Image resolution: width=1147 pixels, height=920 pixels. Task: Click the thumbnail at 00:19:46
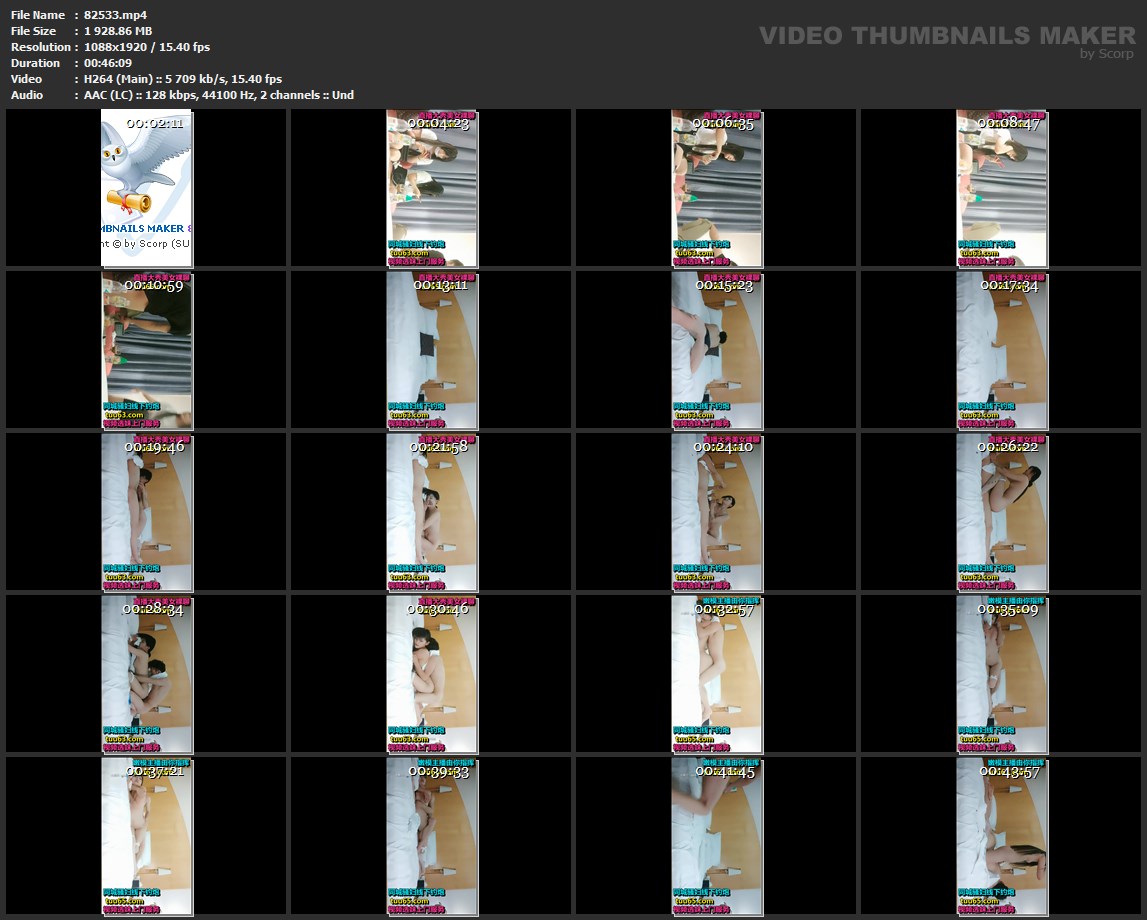147,512
